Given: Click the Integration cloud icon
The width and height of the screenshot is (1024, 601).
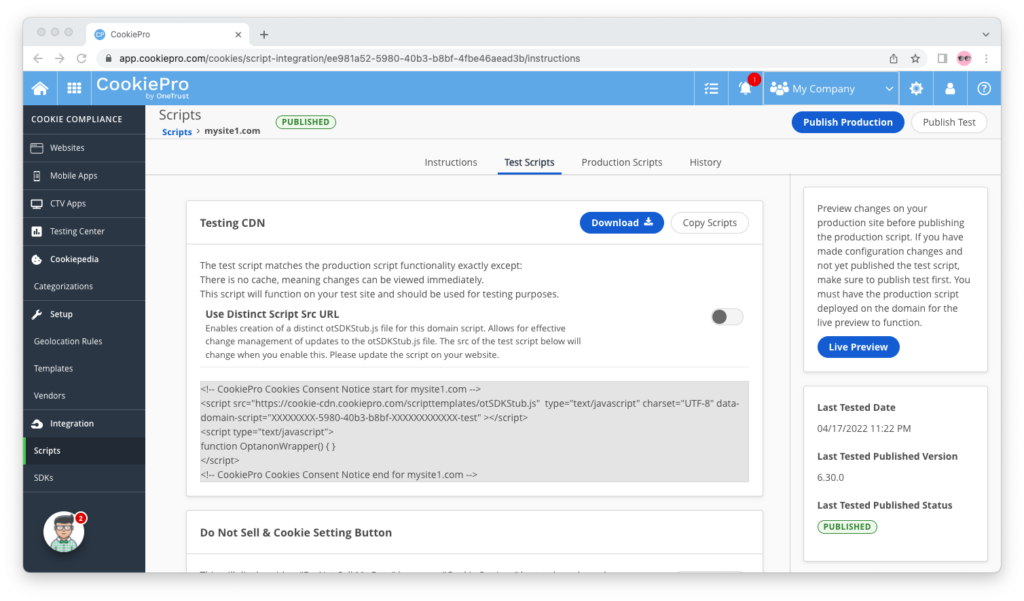Looking at the screenshot, I should 37,423.
